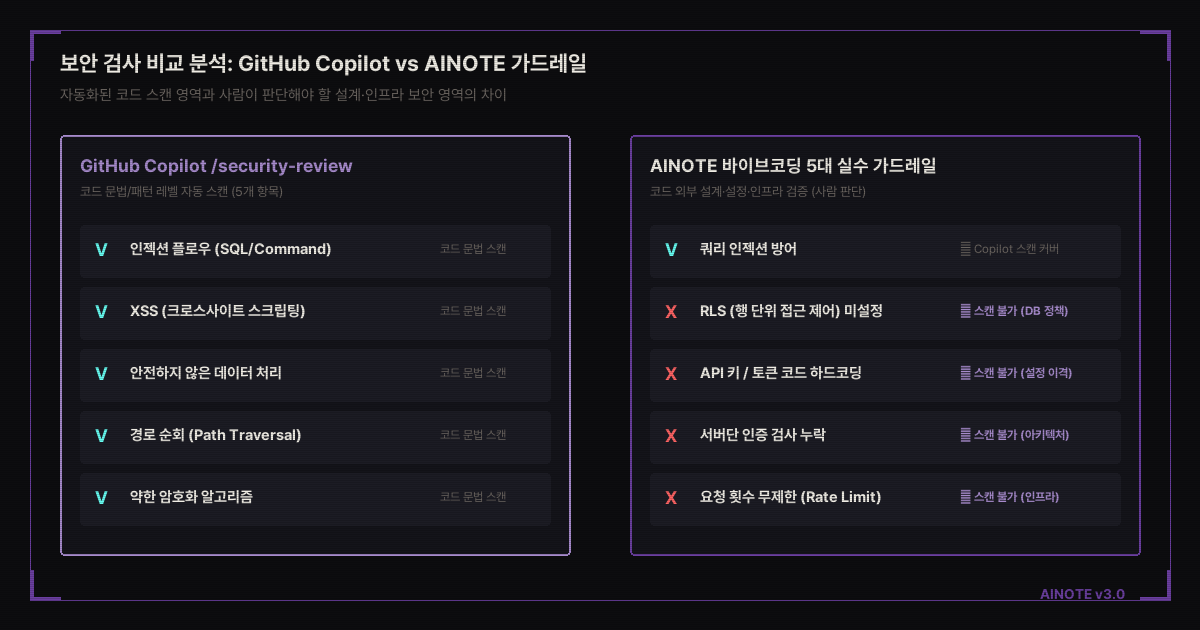1200x630 pixels.
Task: Click the check icon beside 약한 암호화 알고리즘
Action: [101, 497]
